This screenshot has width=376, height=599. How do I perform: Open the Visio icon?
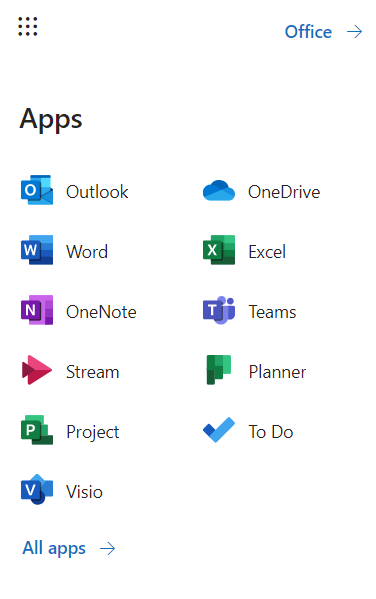pos(37,489)
